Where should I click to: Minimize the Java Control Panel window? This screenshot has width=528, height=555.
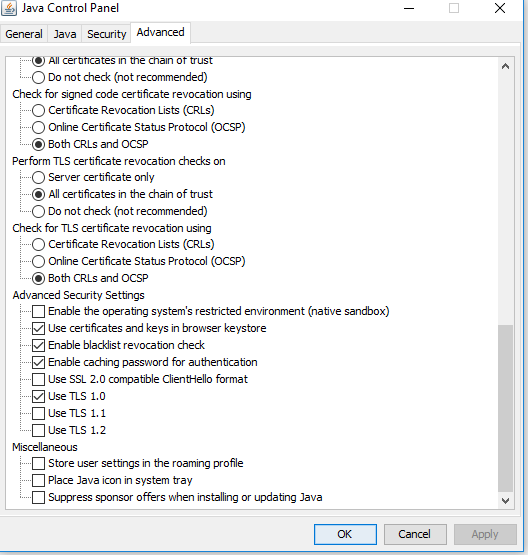[x=409, y=8]
